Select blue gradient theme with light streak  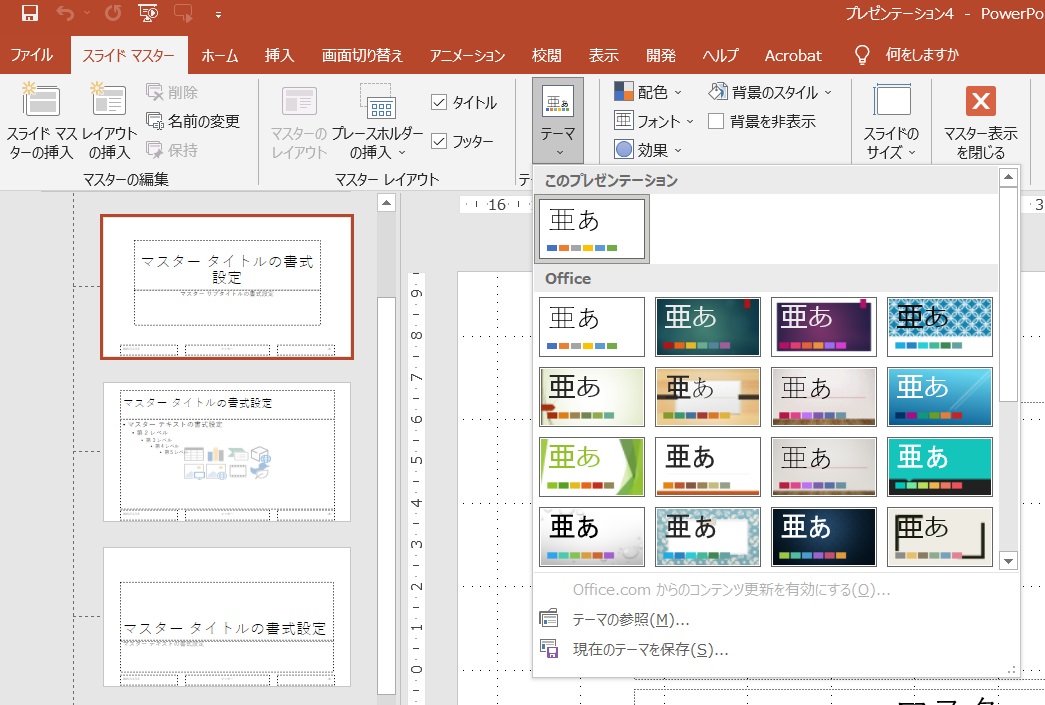point(940,396)
